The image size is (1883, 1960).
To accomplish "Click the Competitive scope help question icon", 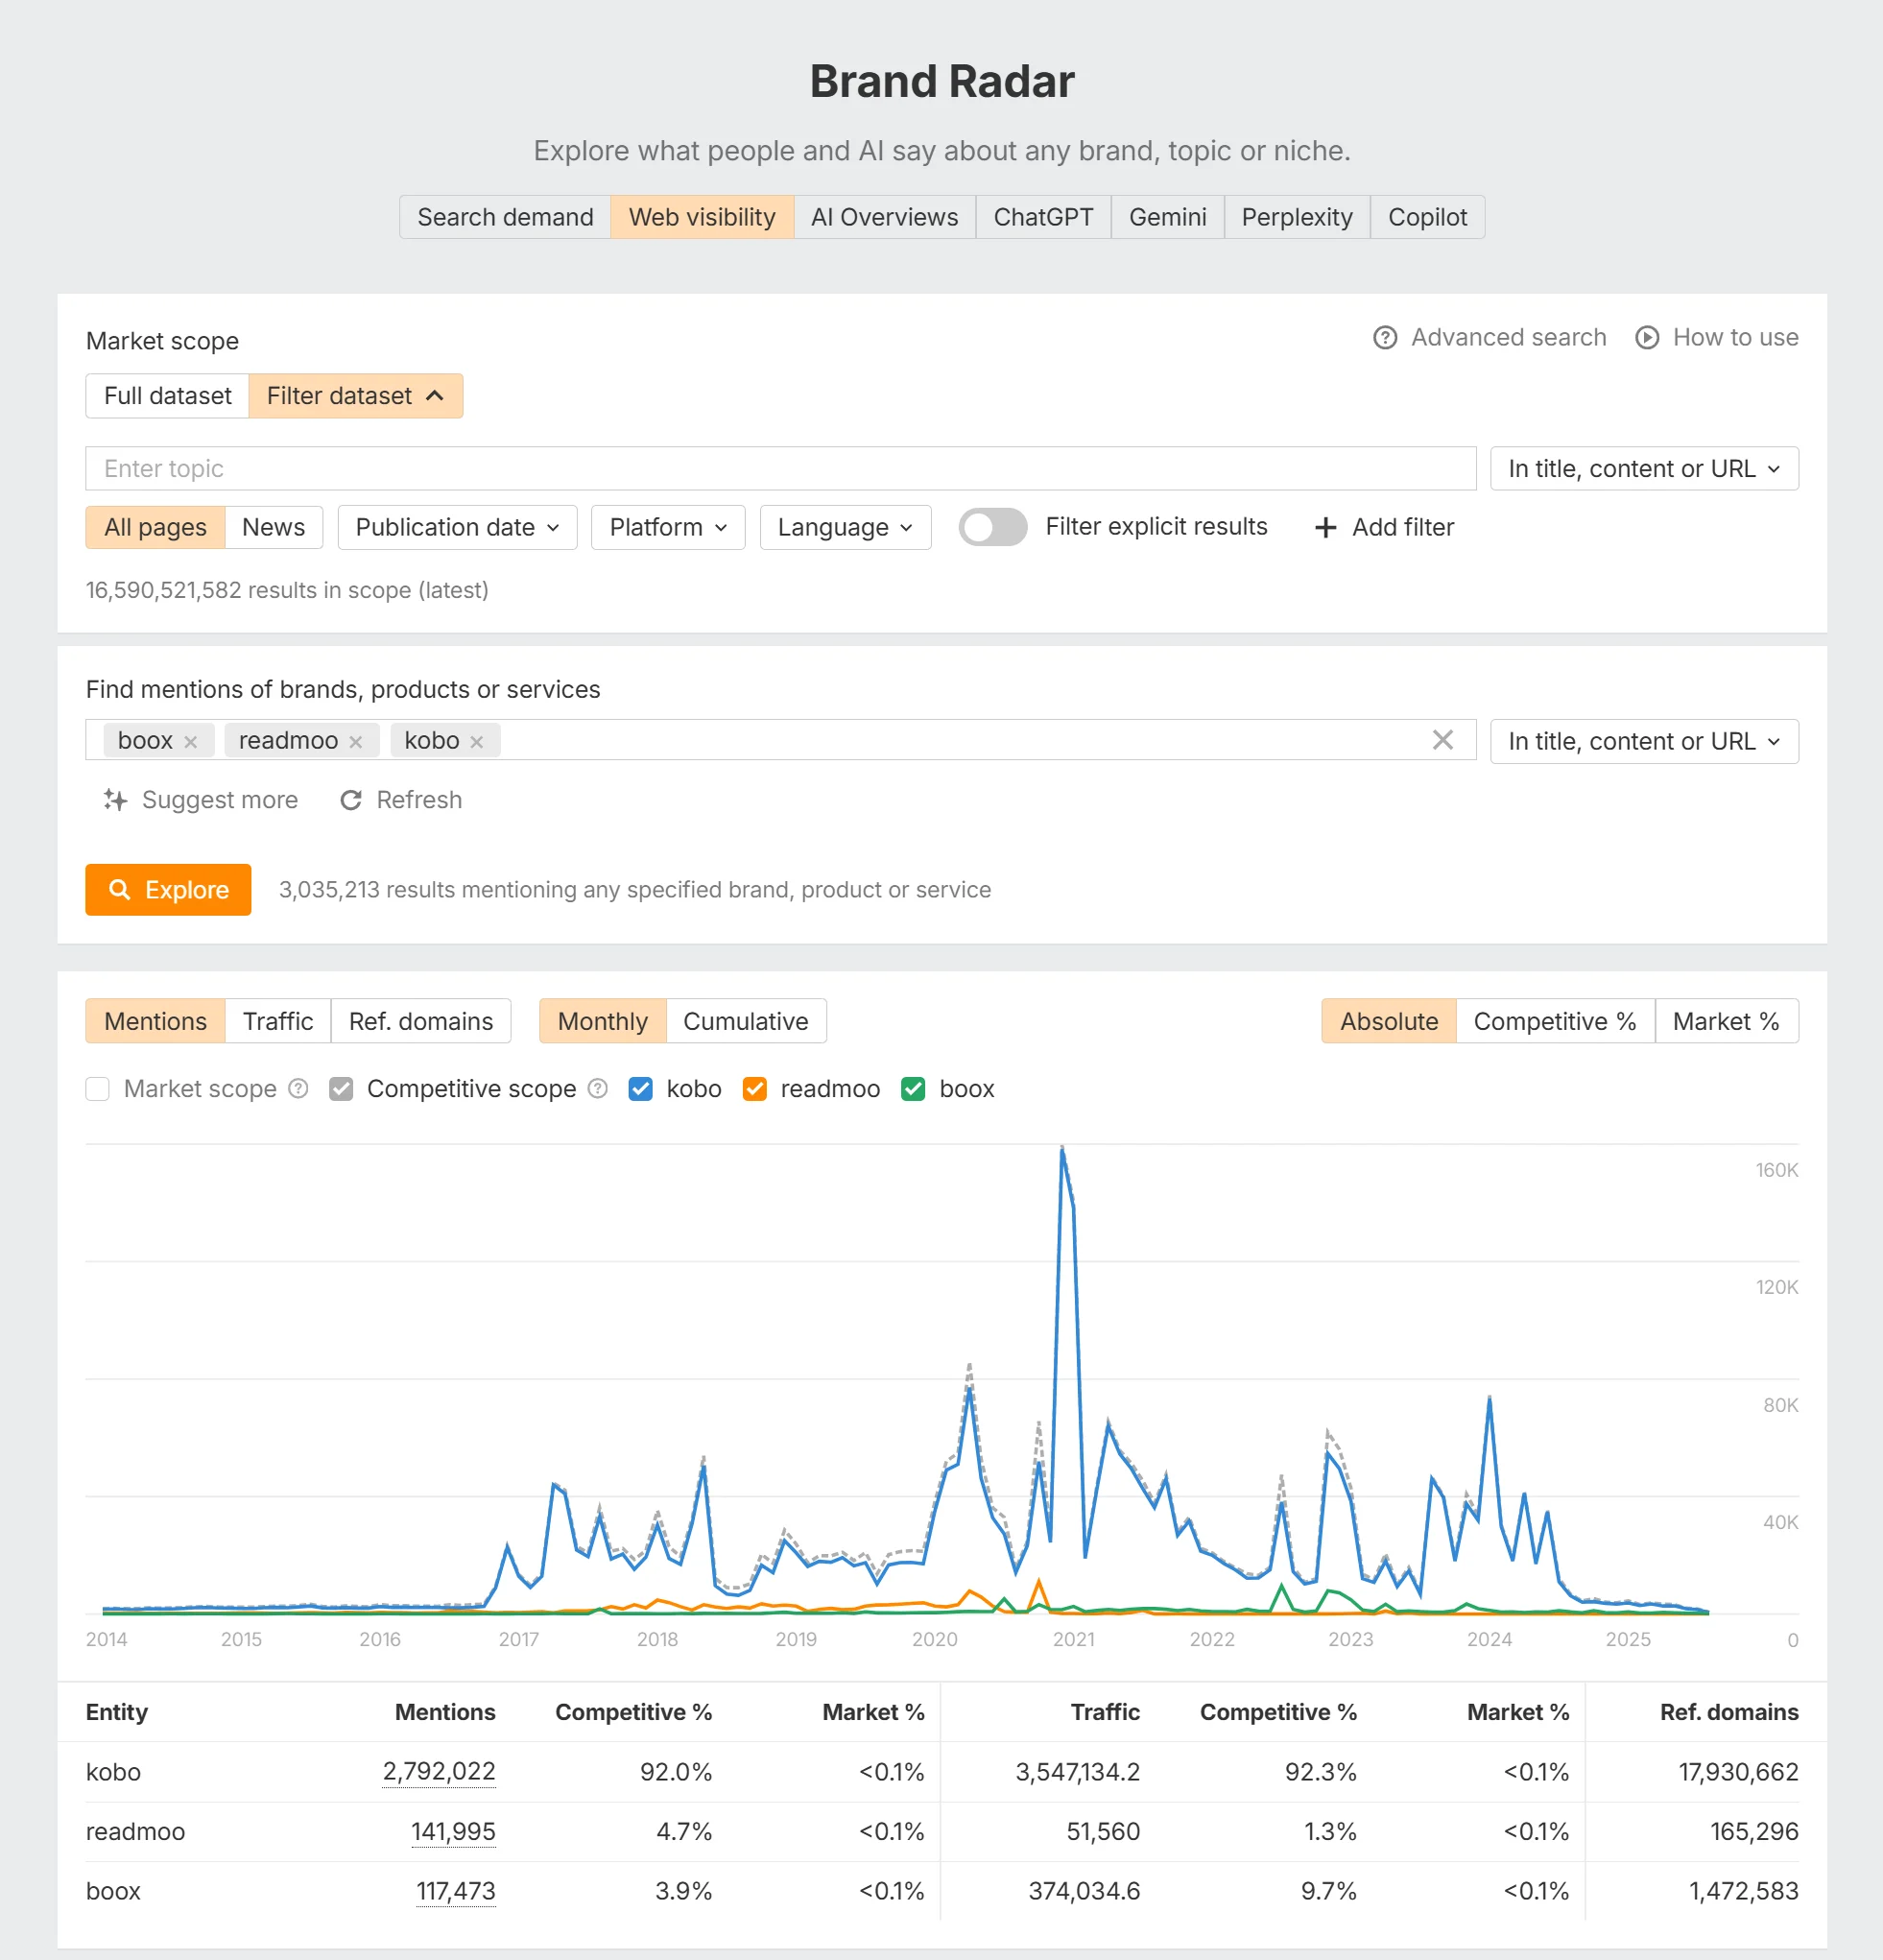I will click(x=598, y=1088).
